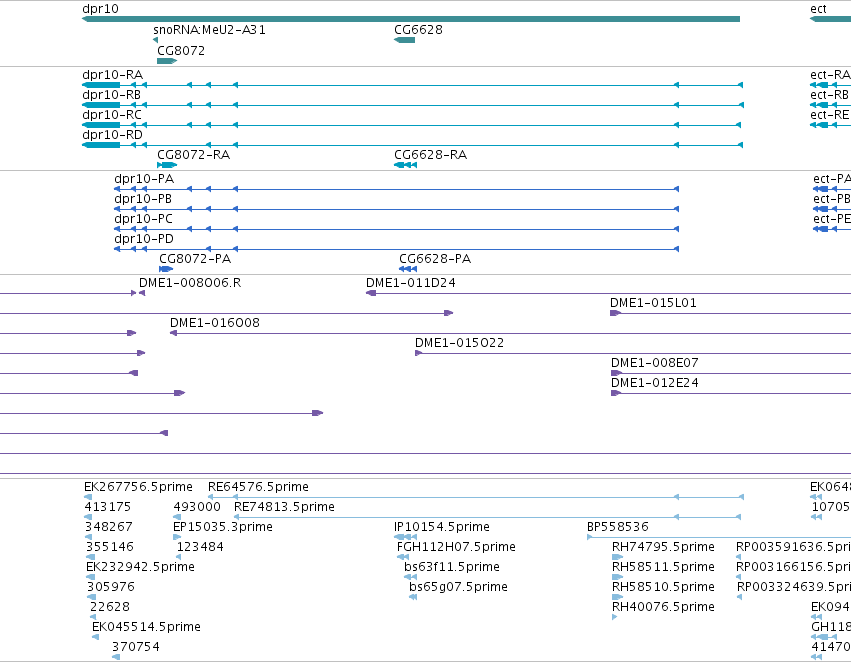This screenshot has height=662, width=851.
Task: Select the DME1-016O08 clone label
Action: (x=215, y=323)
